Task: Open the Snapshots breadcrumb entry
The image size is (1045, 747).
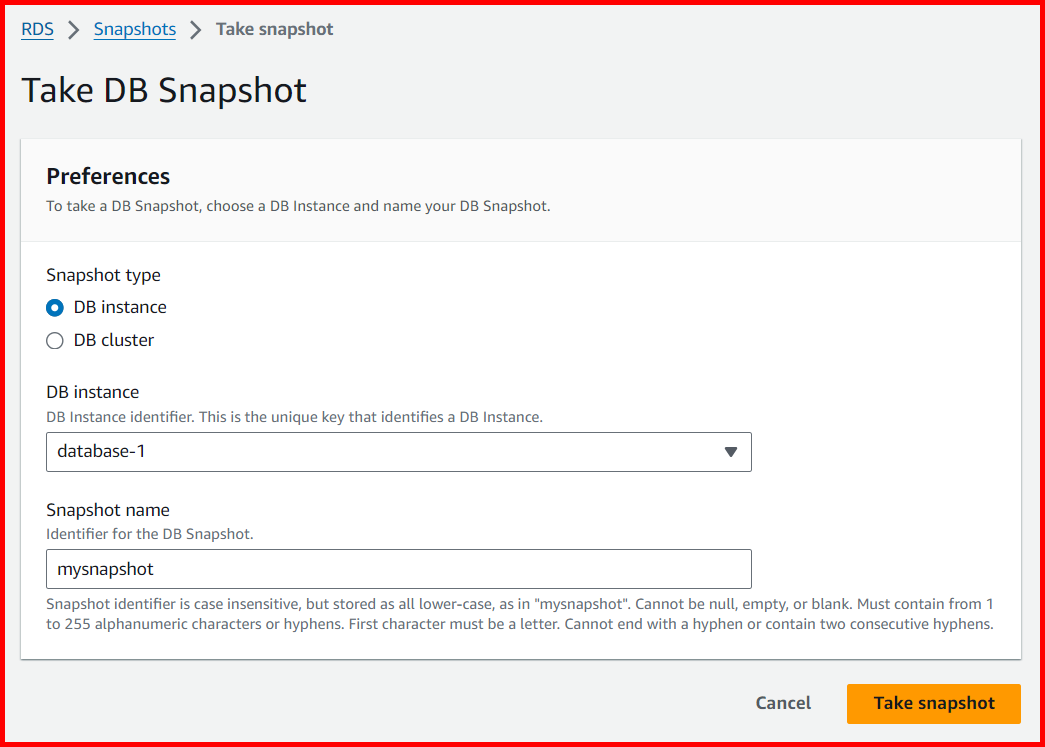Action: point(134,29)
